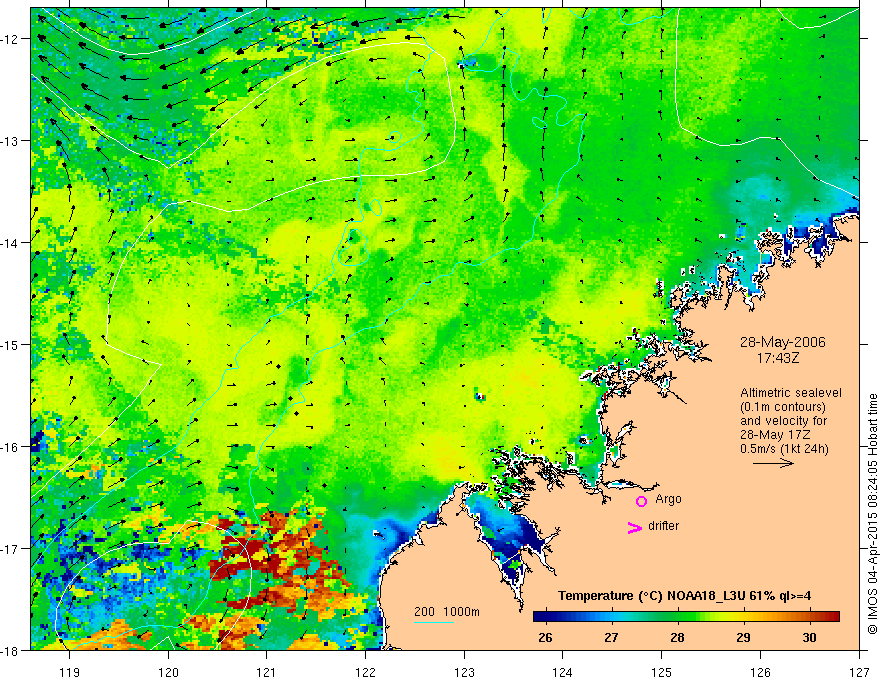Viewport: 880px width, 680px height.
Task: Click the 'Argo' legend label
Action: coord(668,499)
